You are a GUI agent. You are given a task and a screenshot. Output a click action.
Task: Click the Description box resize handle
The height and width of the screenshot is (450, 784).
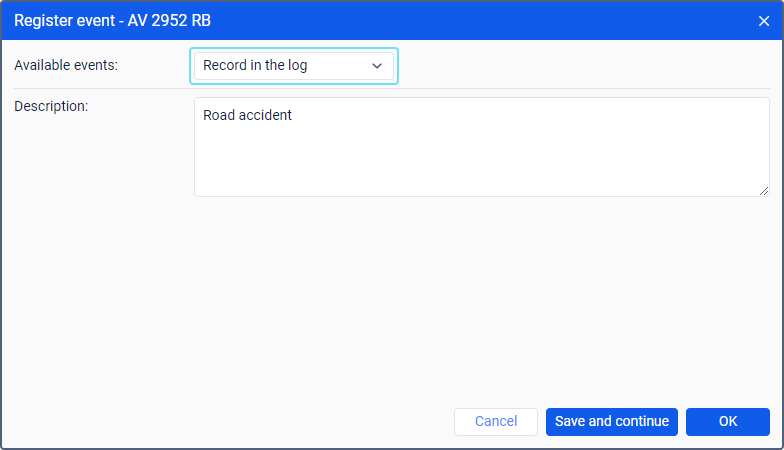(x=764, y=190)
